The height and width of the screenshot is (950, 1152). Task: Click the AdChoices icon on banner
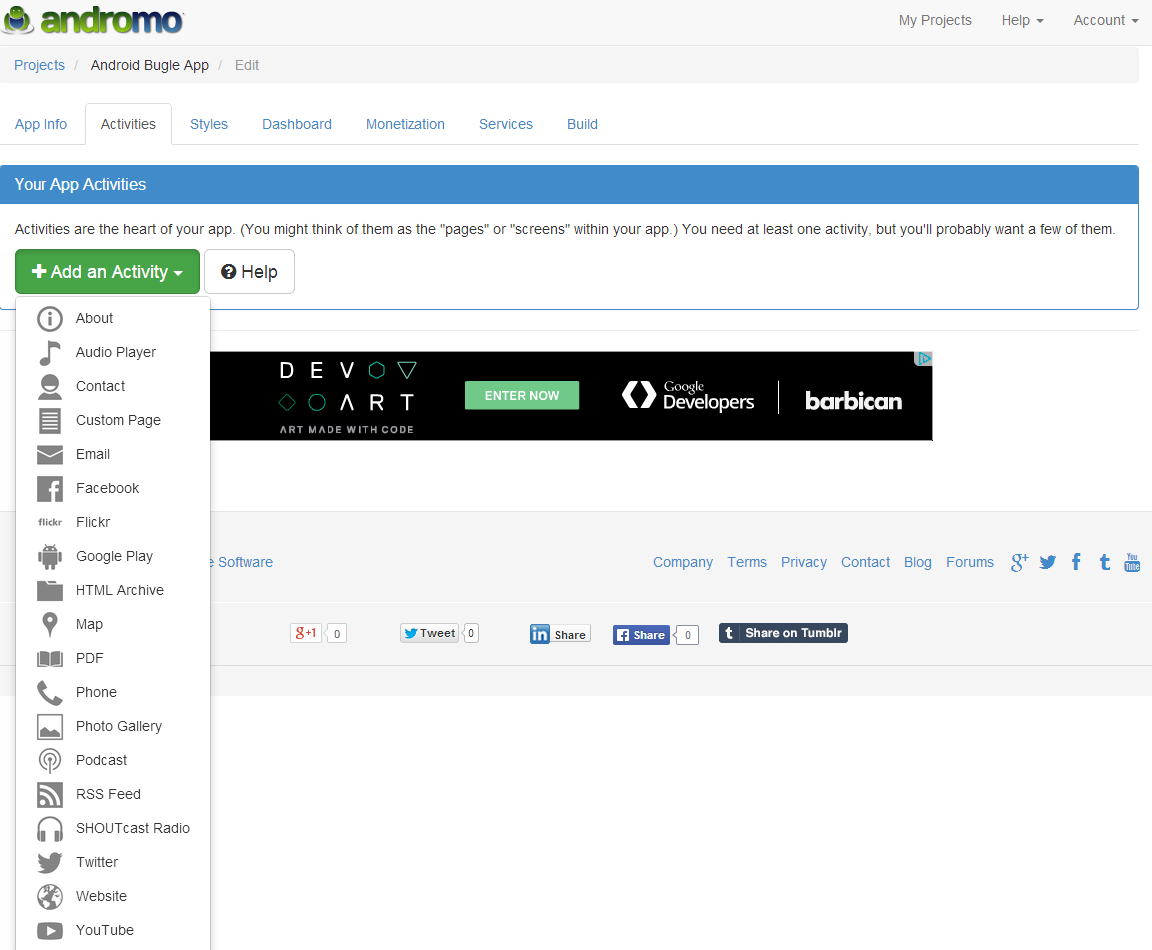[924, 359]
